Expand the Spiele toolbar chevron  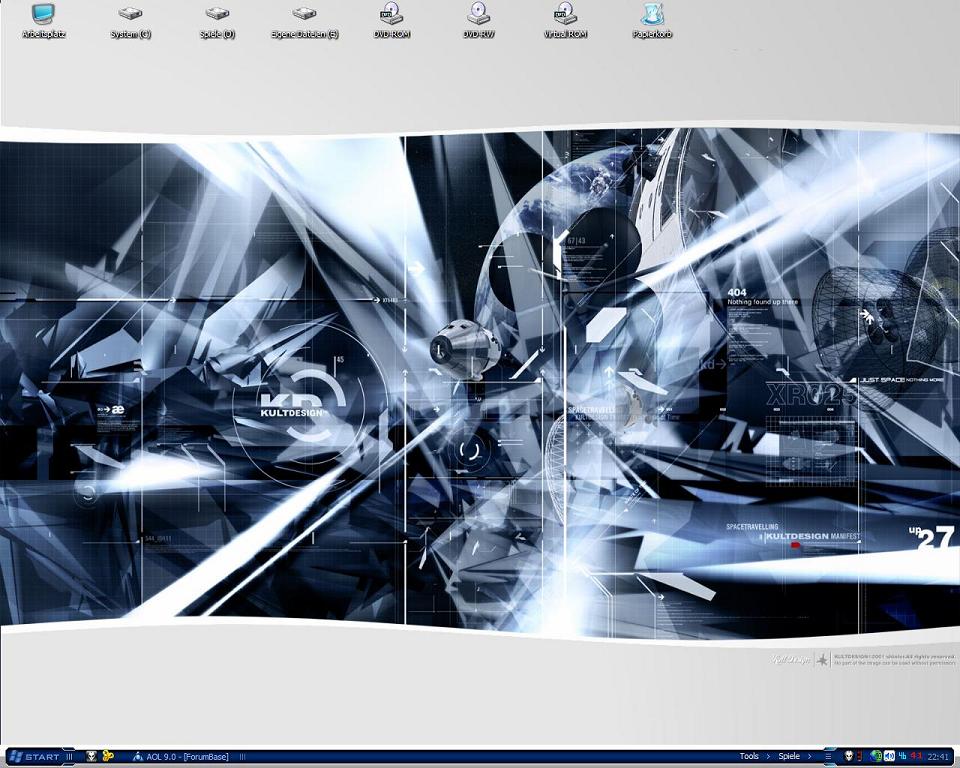(809, 756)
